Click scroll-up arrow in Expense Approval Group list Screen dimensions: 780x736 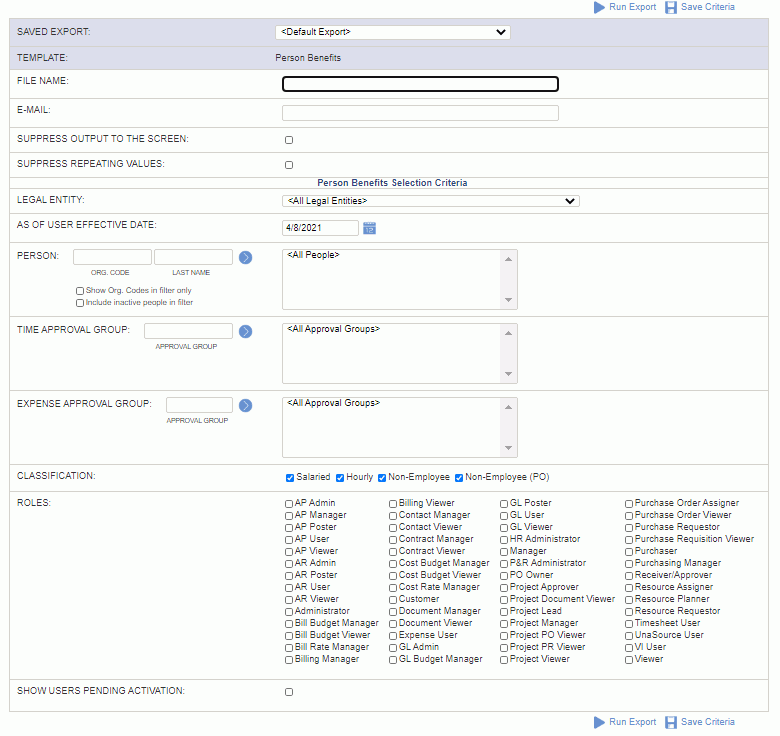[x=508, y=407]
